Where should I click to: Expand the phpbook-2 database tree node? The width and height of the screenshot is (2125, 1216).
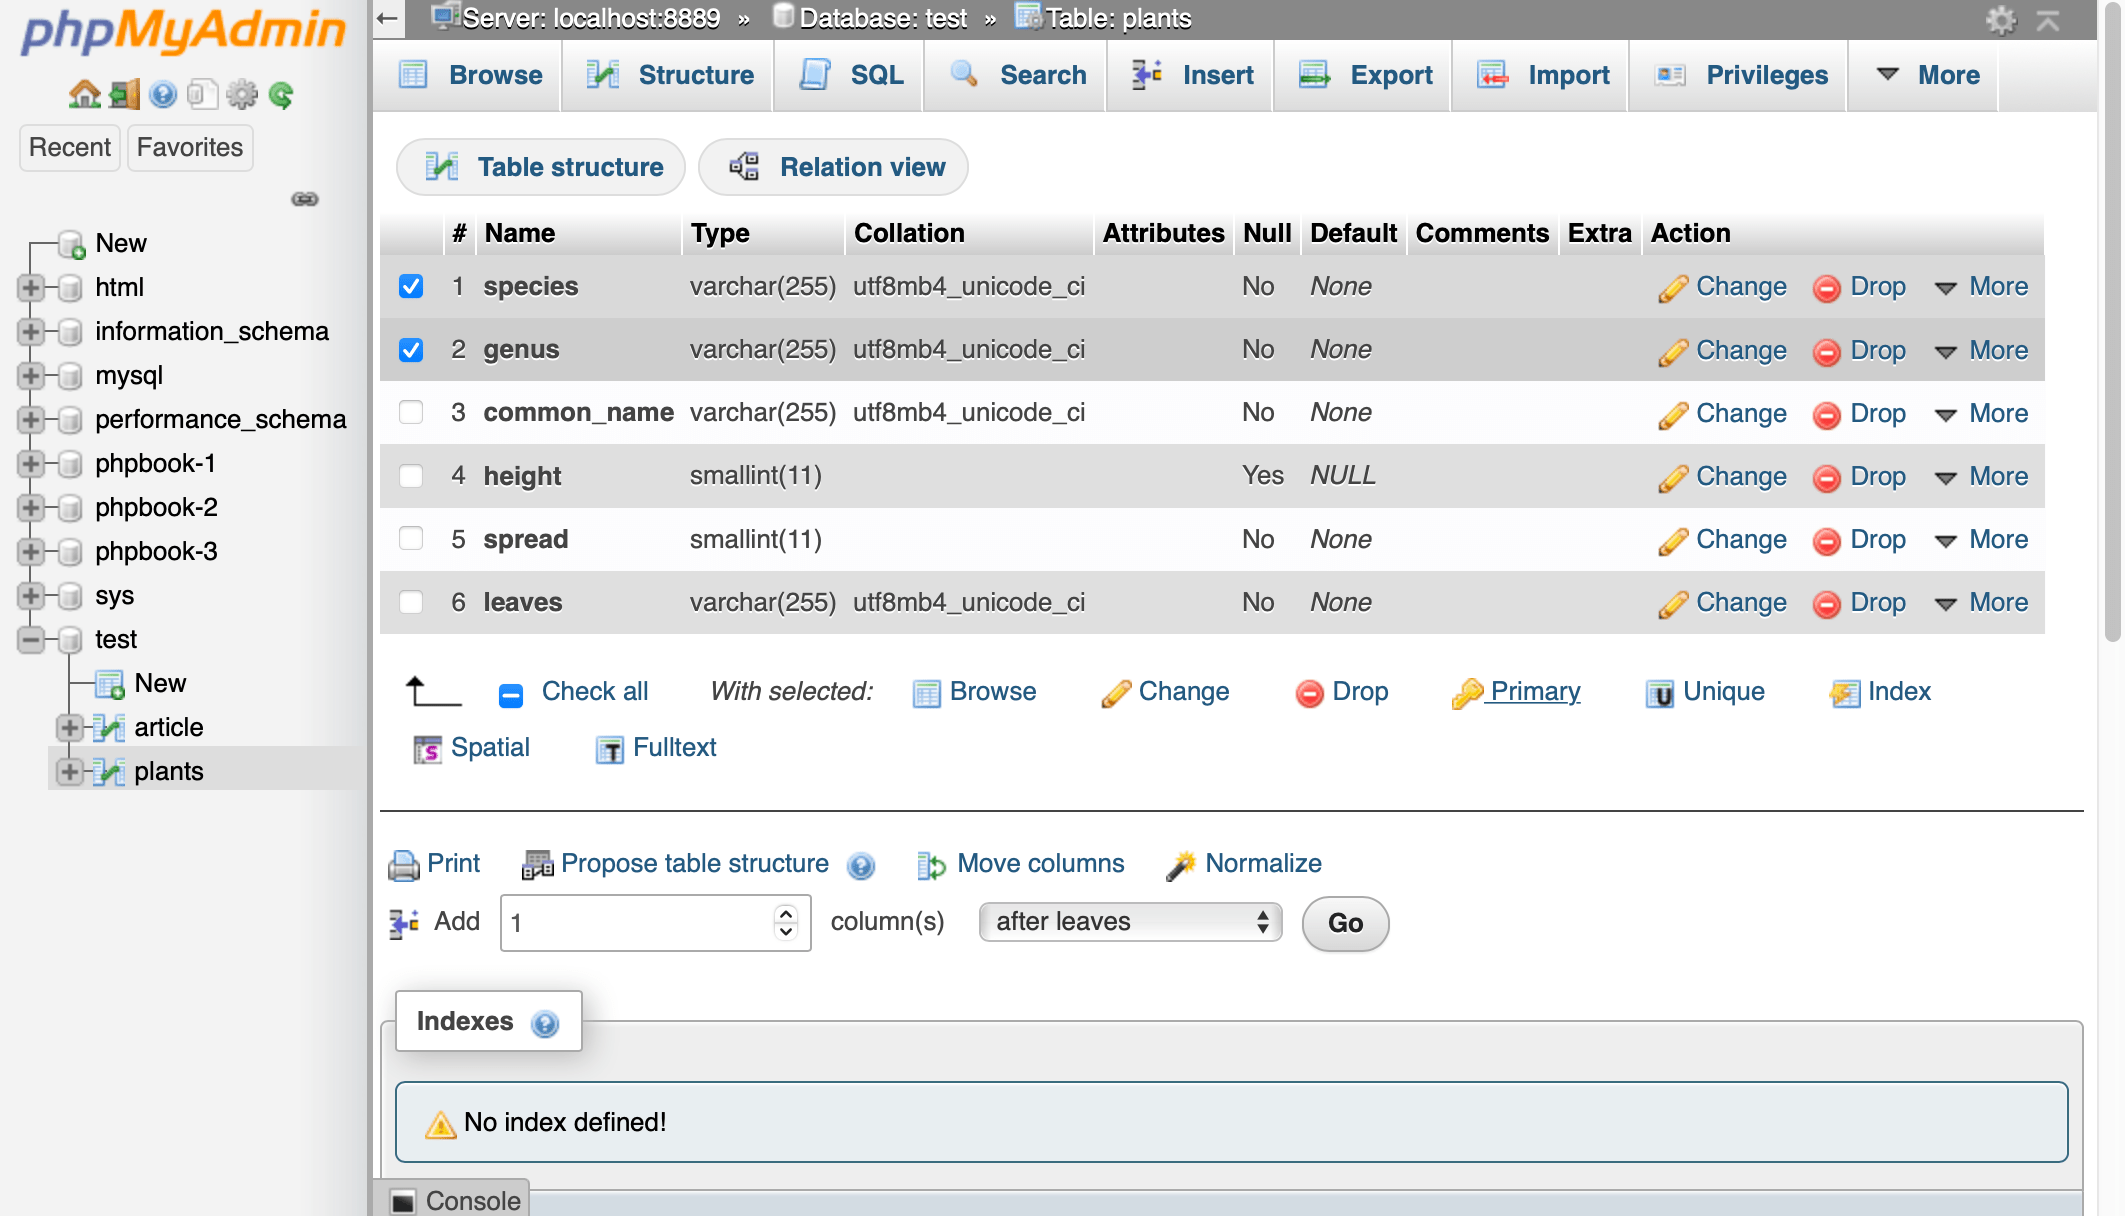(x=30, y=508)
